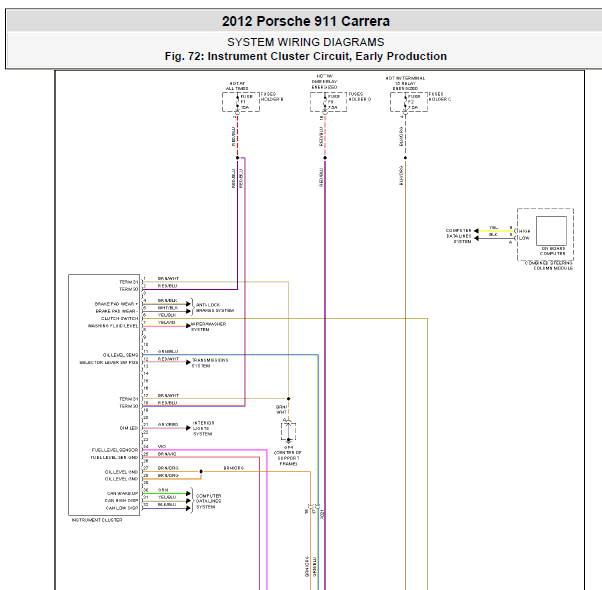Click the 'BRAKE PAD WEAR +' pin label
This screenshot has width=602, height=590.
(116, 304)
